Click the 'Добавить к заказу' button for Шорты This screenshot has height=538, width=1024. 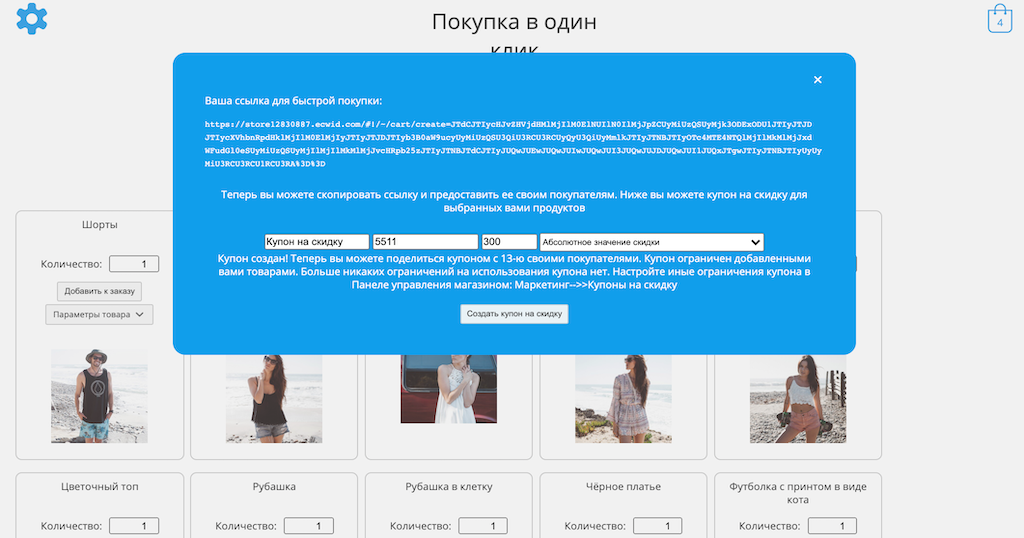100,291
